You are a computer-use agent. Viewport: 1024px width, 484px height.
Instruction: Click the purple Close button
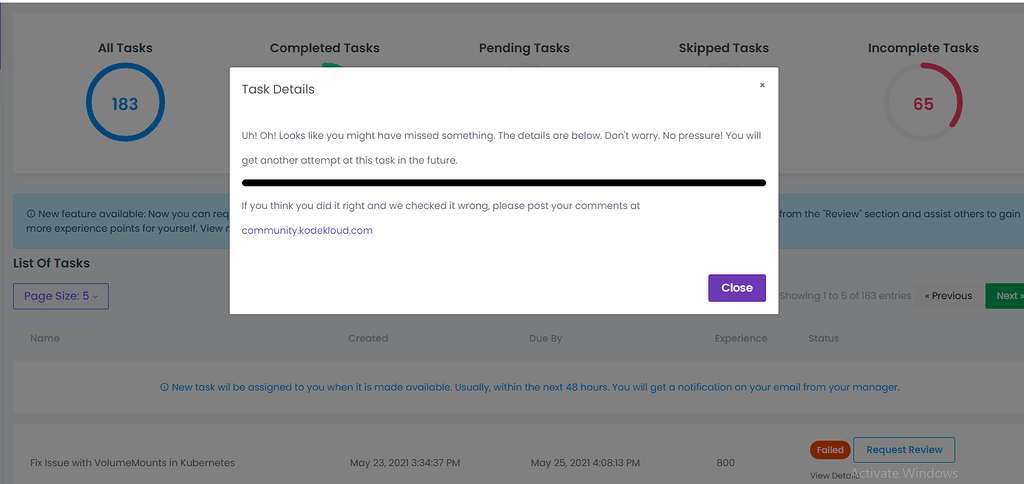(x=736, y=288)
